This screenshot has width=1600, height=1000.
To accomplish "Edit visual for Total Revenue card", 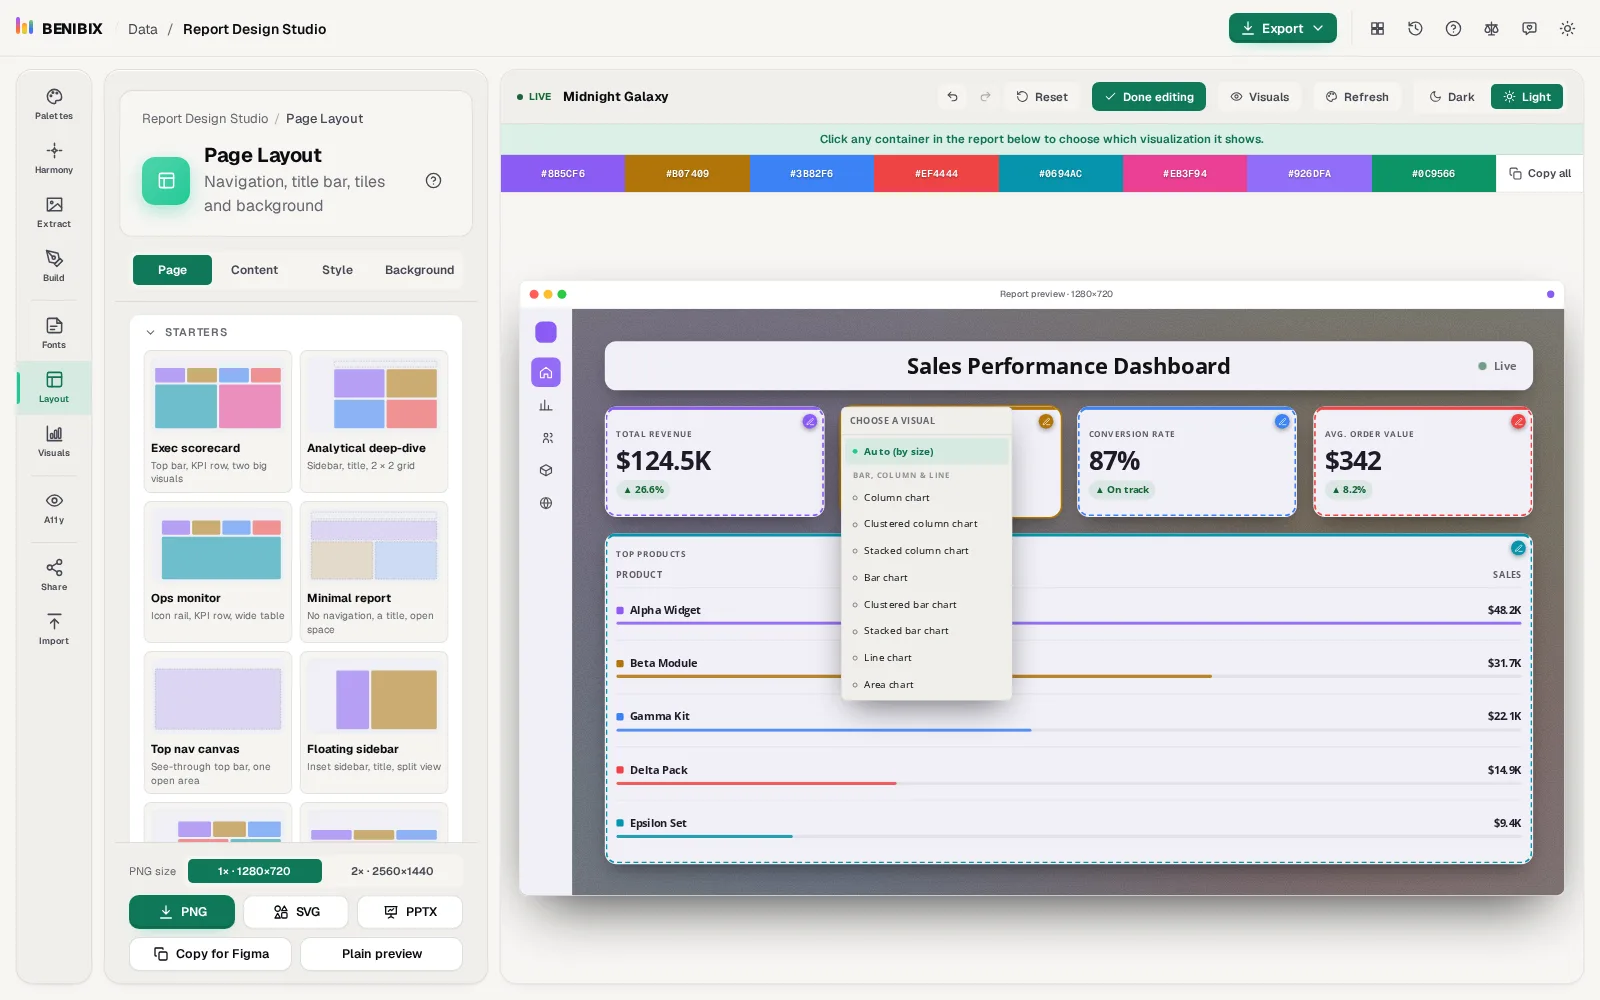I will tap(809, 422).
